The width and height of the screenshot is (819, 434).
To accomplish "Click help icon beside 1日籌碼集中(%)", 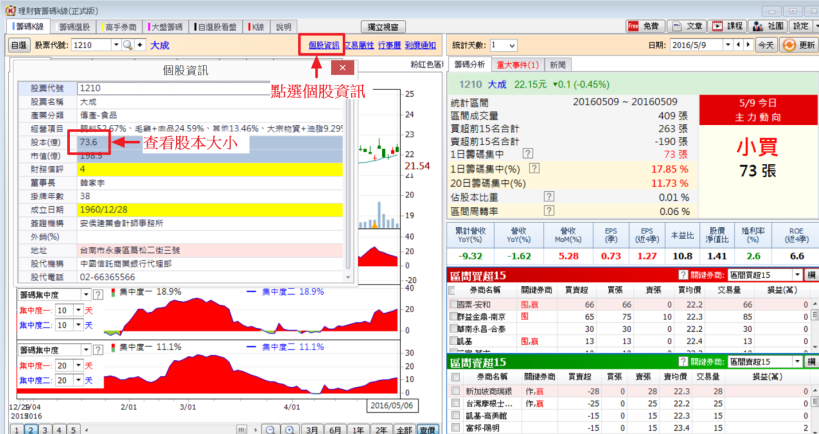I will tap(534, 168).
